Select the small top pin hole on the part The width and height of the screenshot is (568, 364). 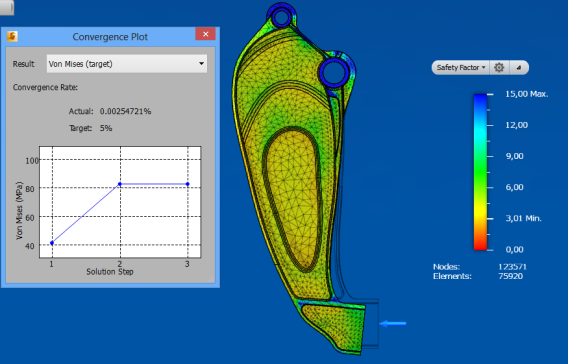pos(281,17)
